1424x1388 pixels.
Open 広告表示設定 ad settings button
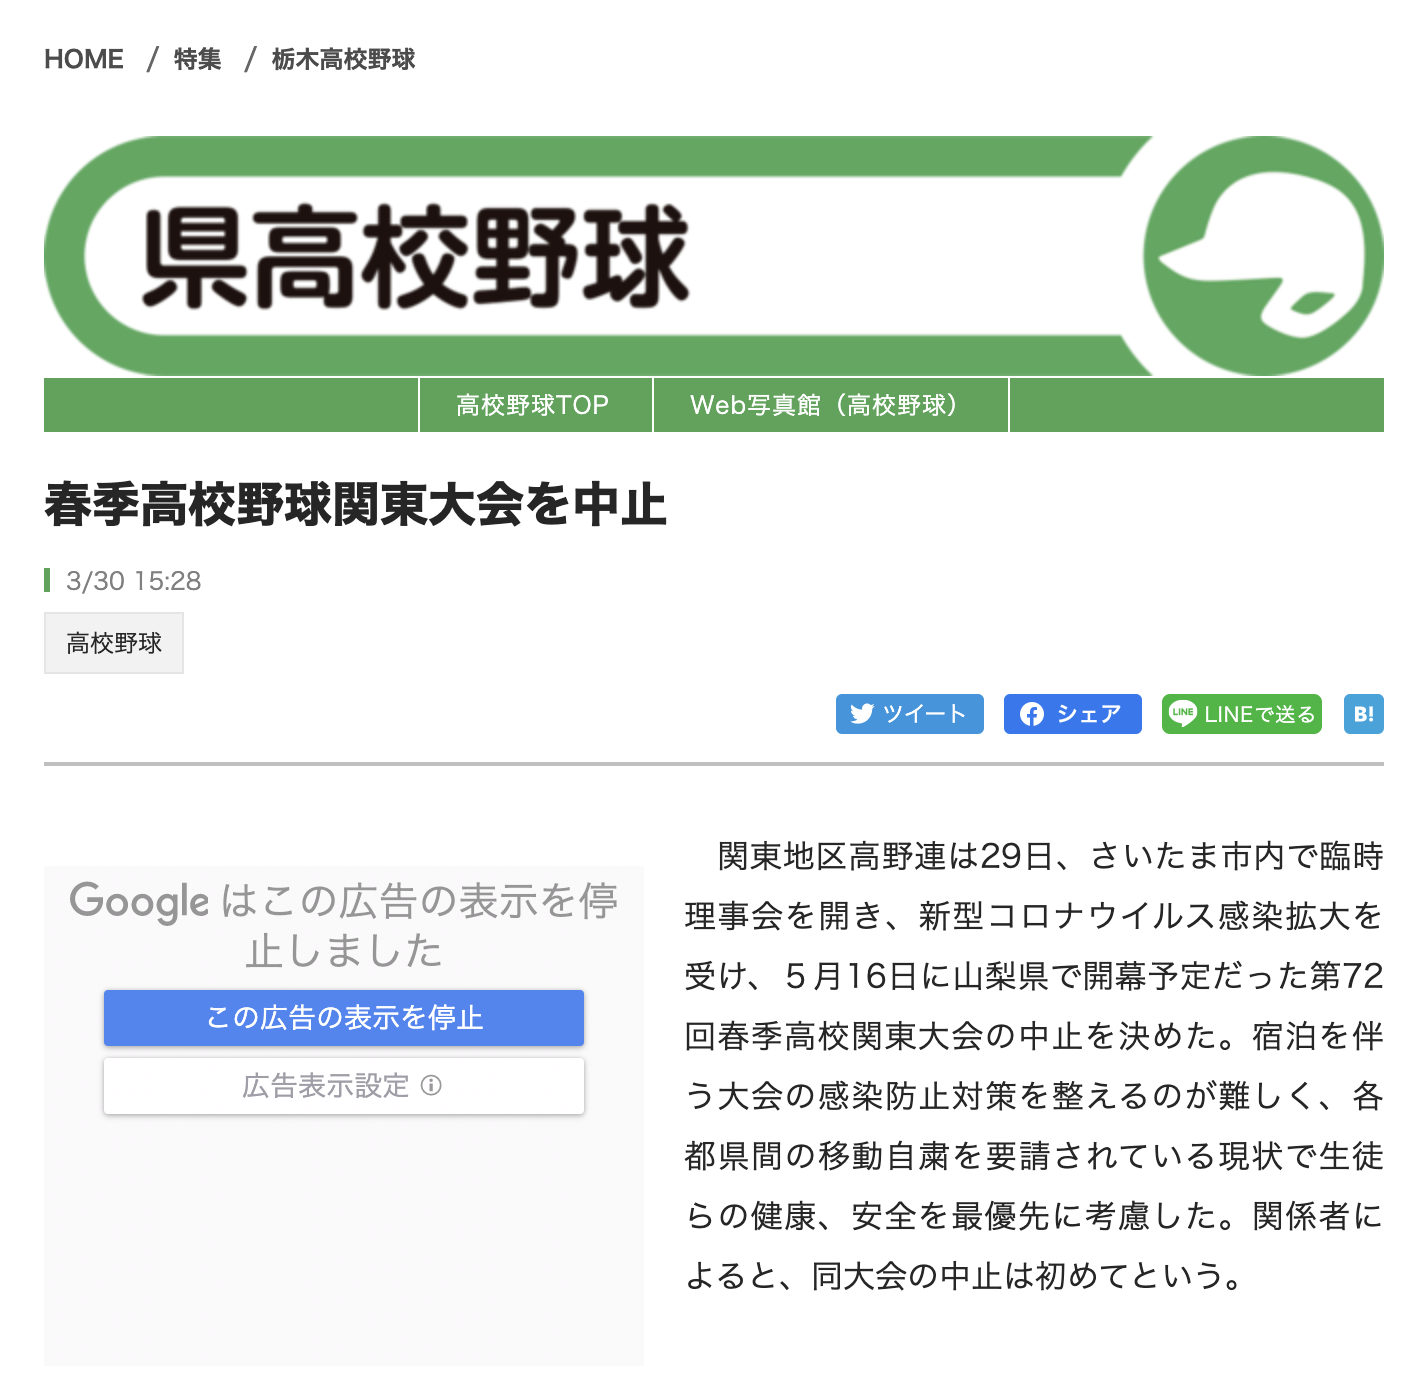click(x=344, y=1086)
